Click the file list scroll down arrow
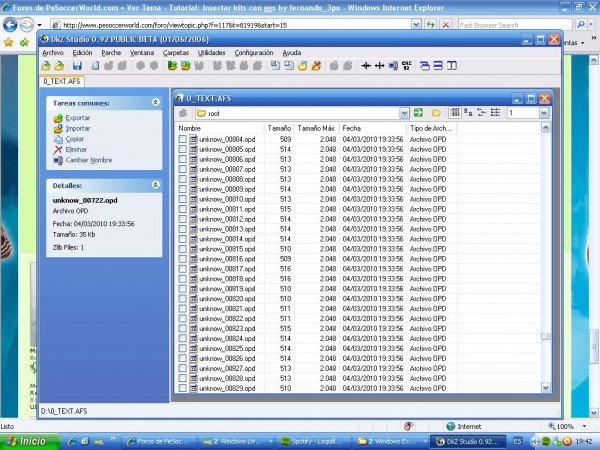 546,388
